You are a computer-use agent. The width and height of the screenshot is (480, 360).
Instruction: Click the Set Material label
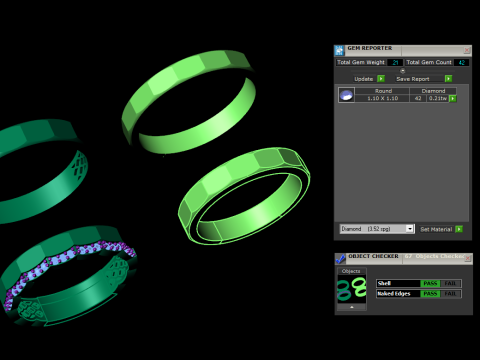click(x=436, y=229)
